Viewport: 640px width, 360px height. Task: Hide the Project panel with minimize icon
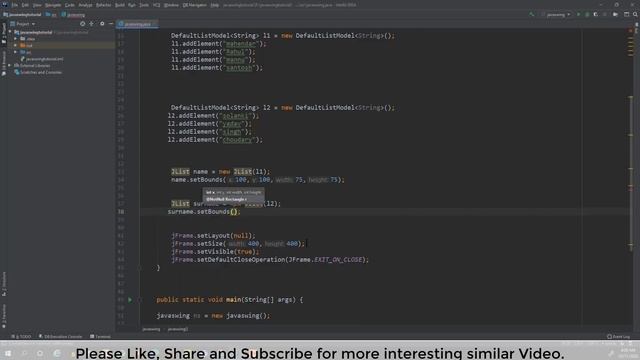point(111,24)
